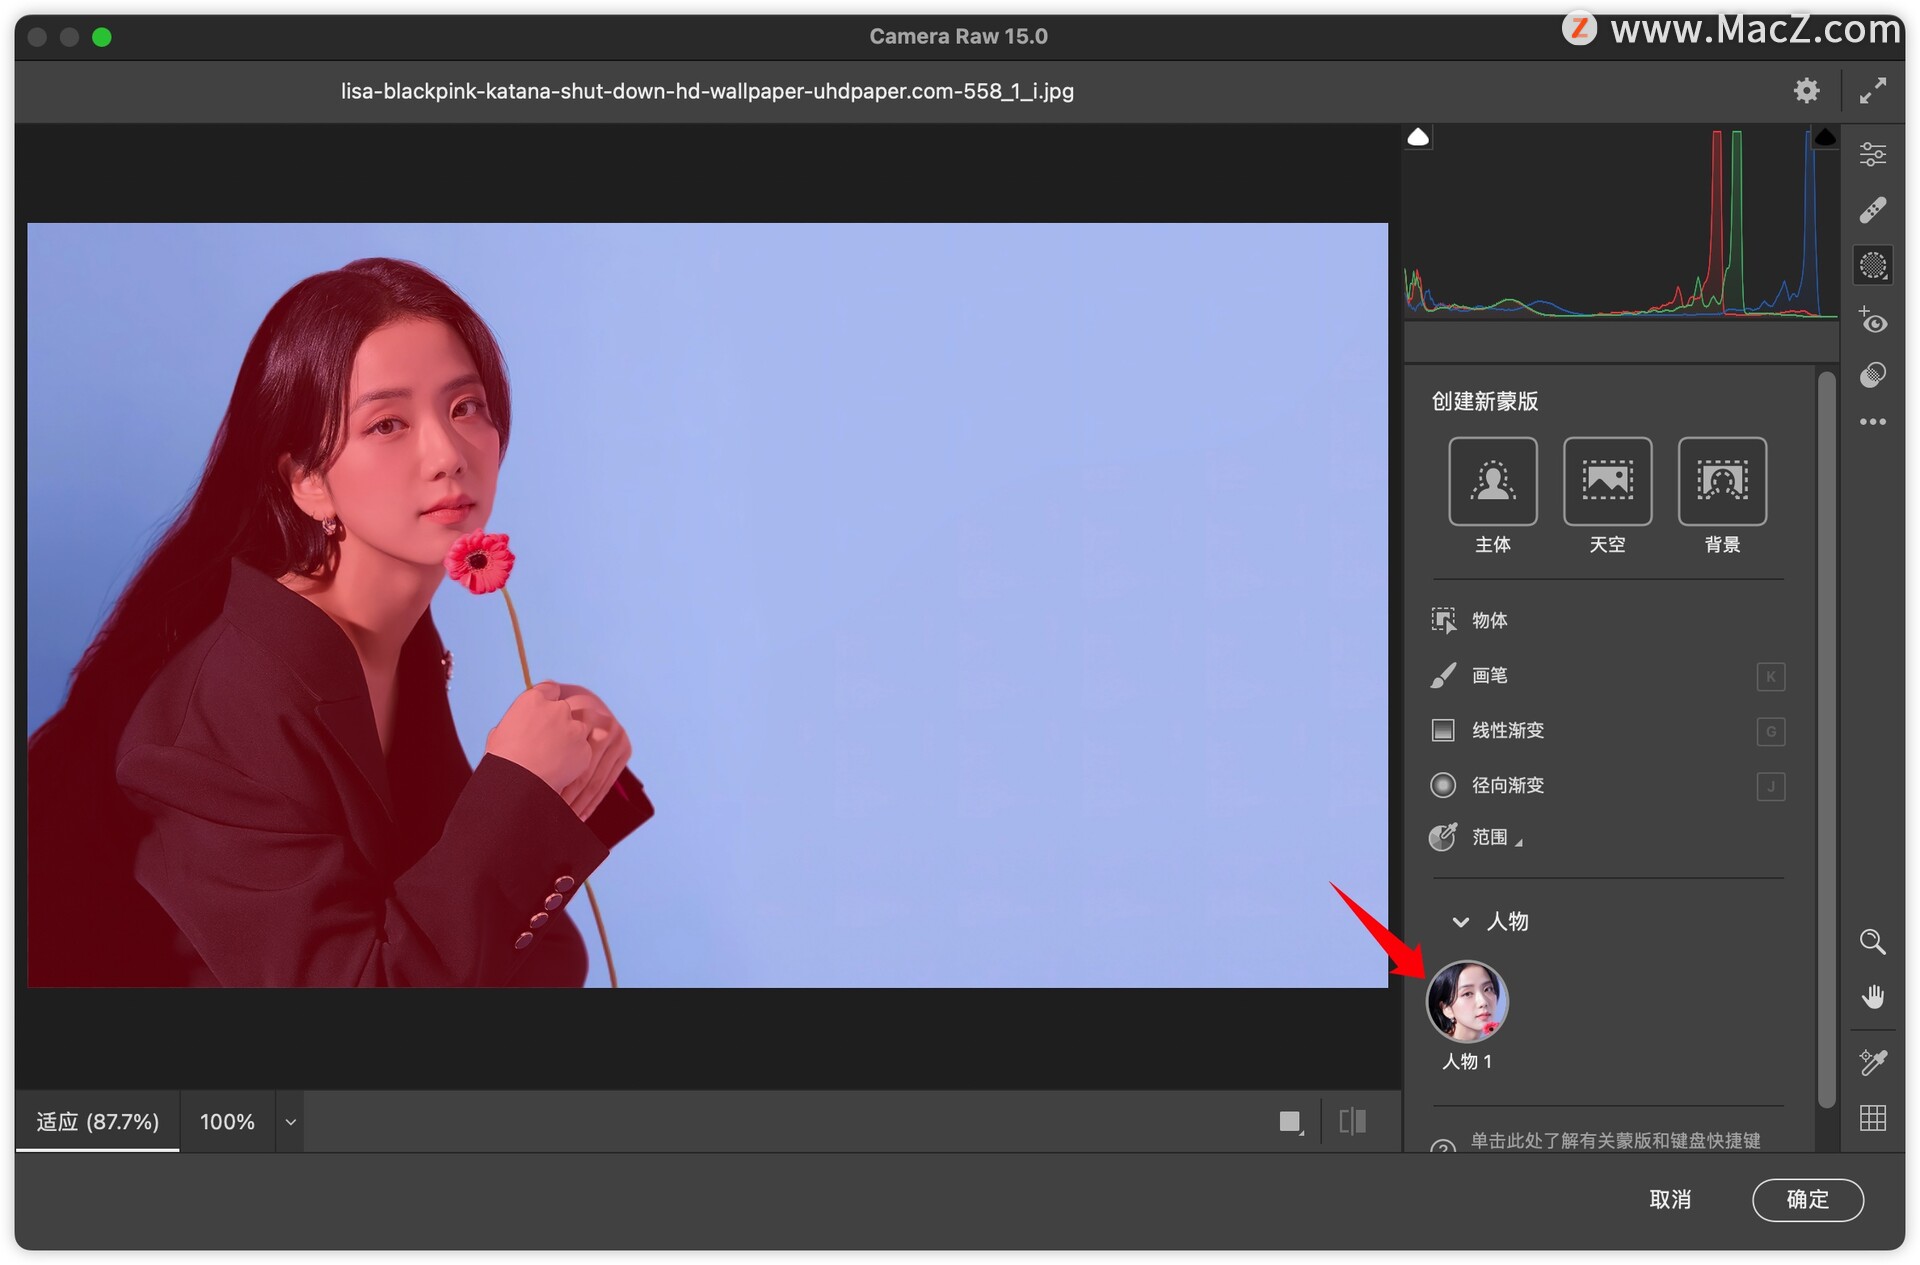Collapse the 人物 section chevron
1920x1265 pixels.
[1460, 922]
